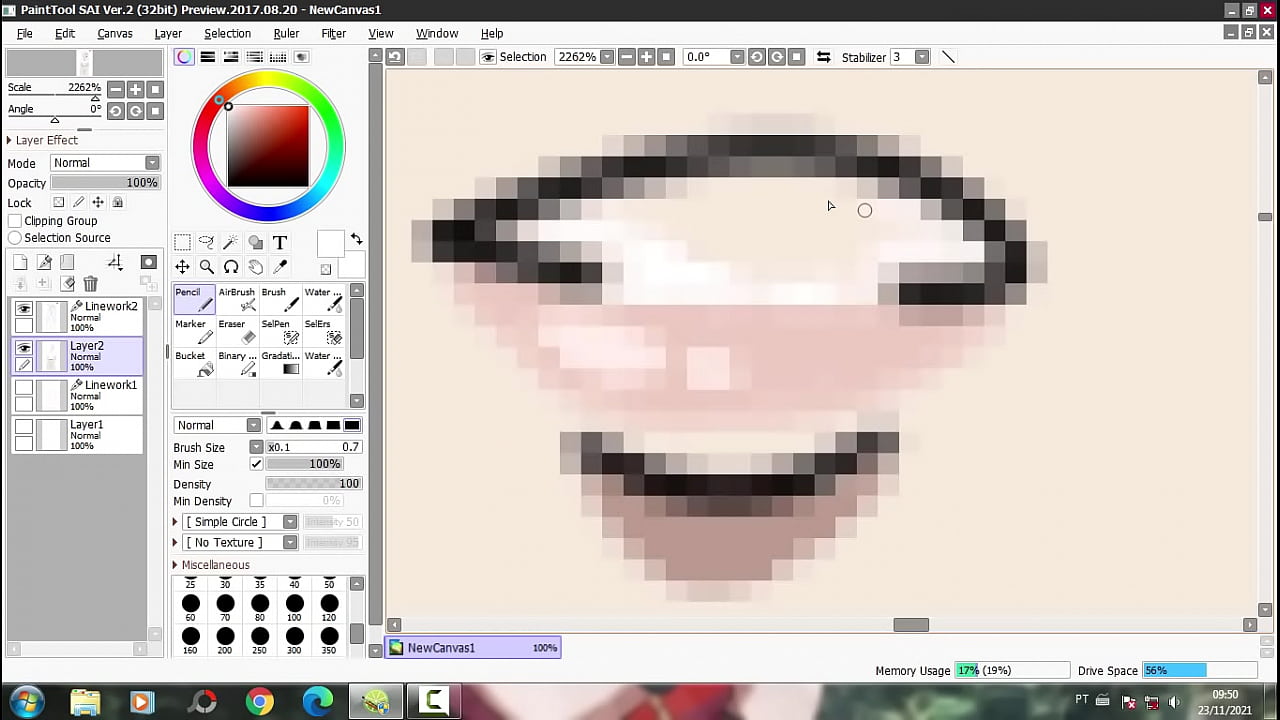The height and width of the screenshot is (720, 1280).
Task: Pick the Eyedropper color picker tool
Action: pyautogui.click(x=280, y=267)
